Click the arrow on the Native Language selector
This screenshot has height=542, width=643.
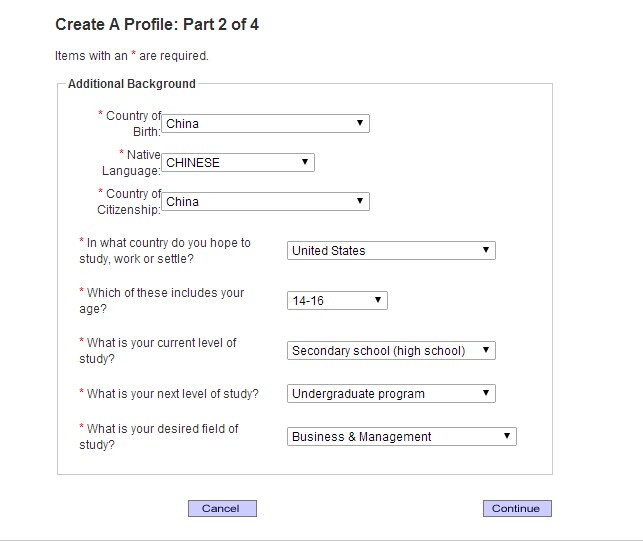tap(305, 162)
